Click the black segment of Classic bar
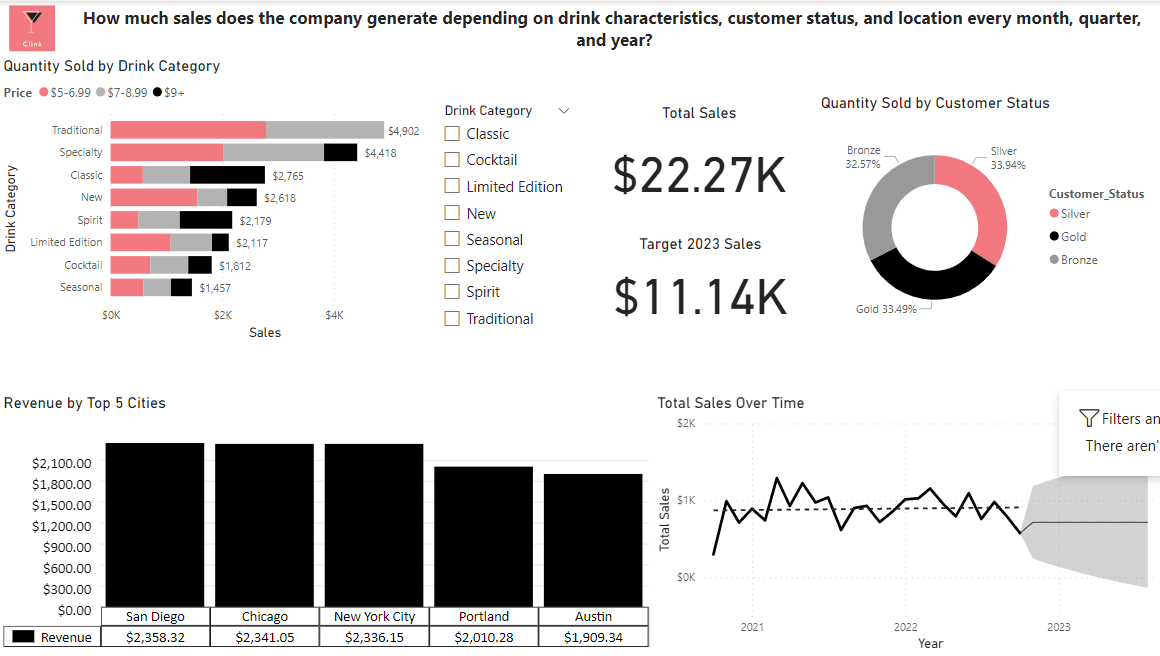 227,175
